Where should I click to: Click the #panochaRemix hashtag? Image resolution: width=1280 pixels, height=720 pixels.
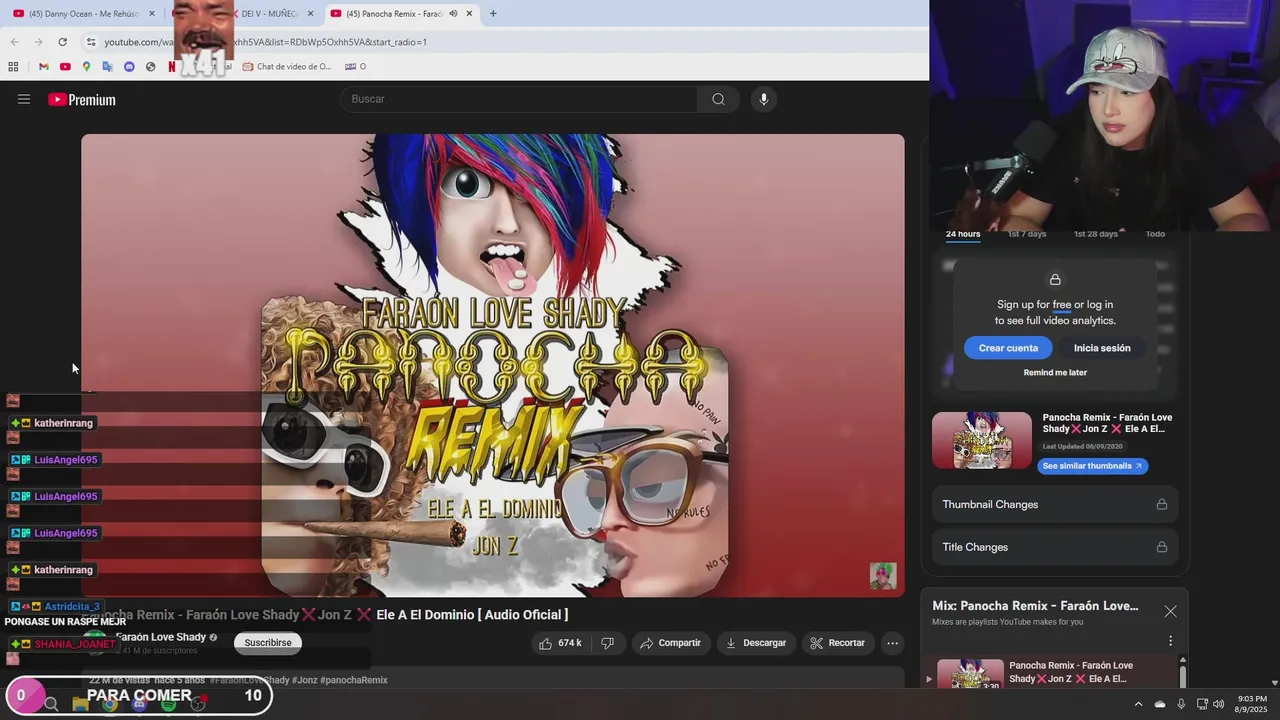354,680
